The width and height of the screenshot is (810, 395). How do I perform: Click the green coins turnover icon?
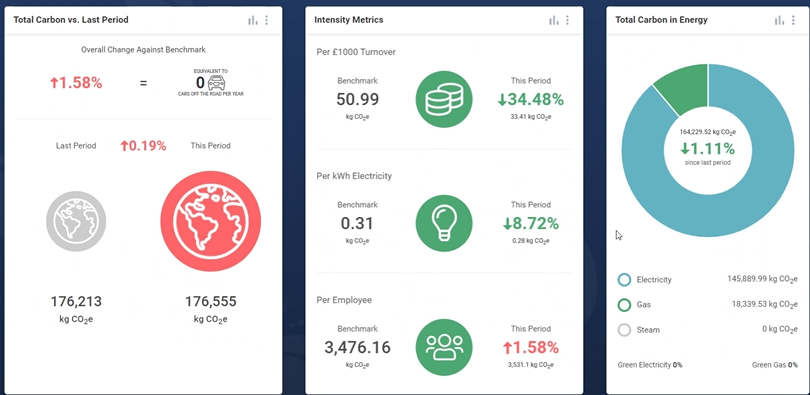coord(444,99)
